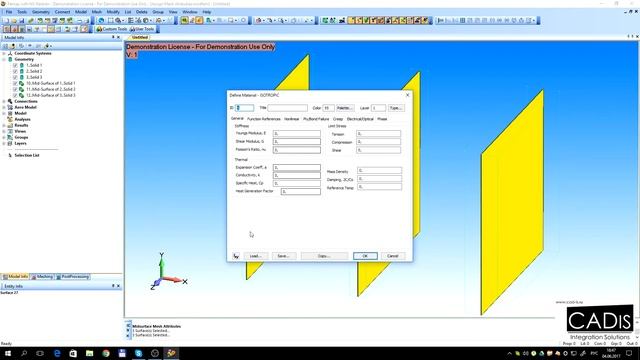Click the Results node icon
Viewport: 640px width, 360px height.
(x=10, y=125)
